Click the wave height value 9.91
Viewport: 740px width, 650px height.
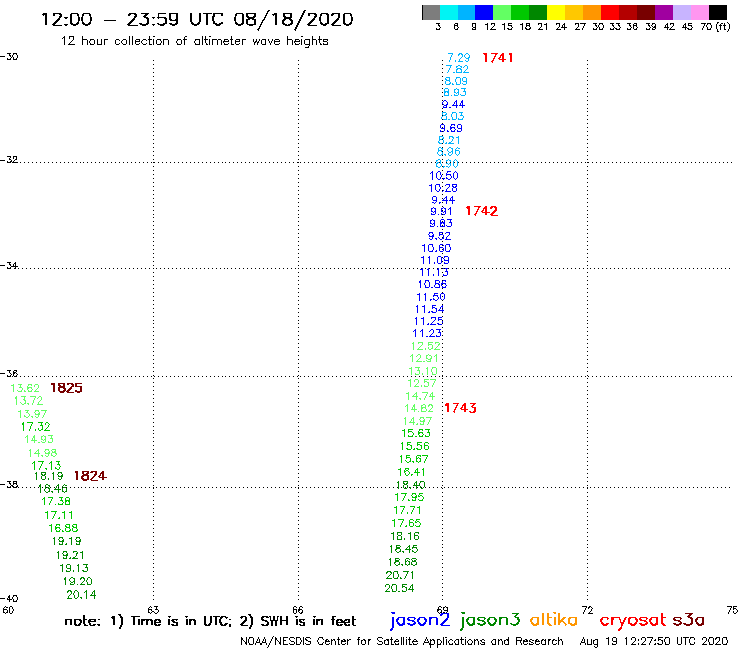coord(441,211)
